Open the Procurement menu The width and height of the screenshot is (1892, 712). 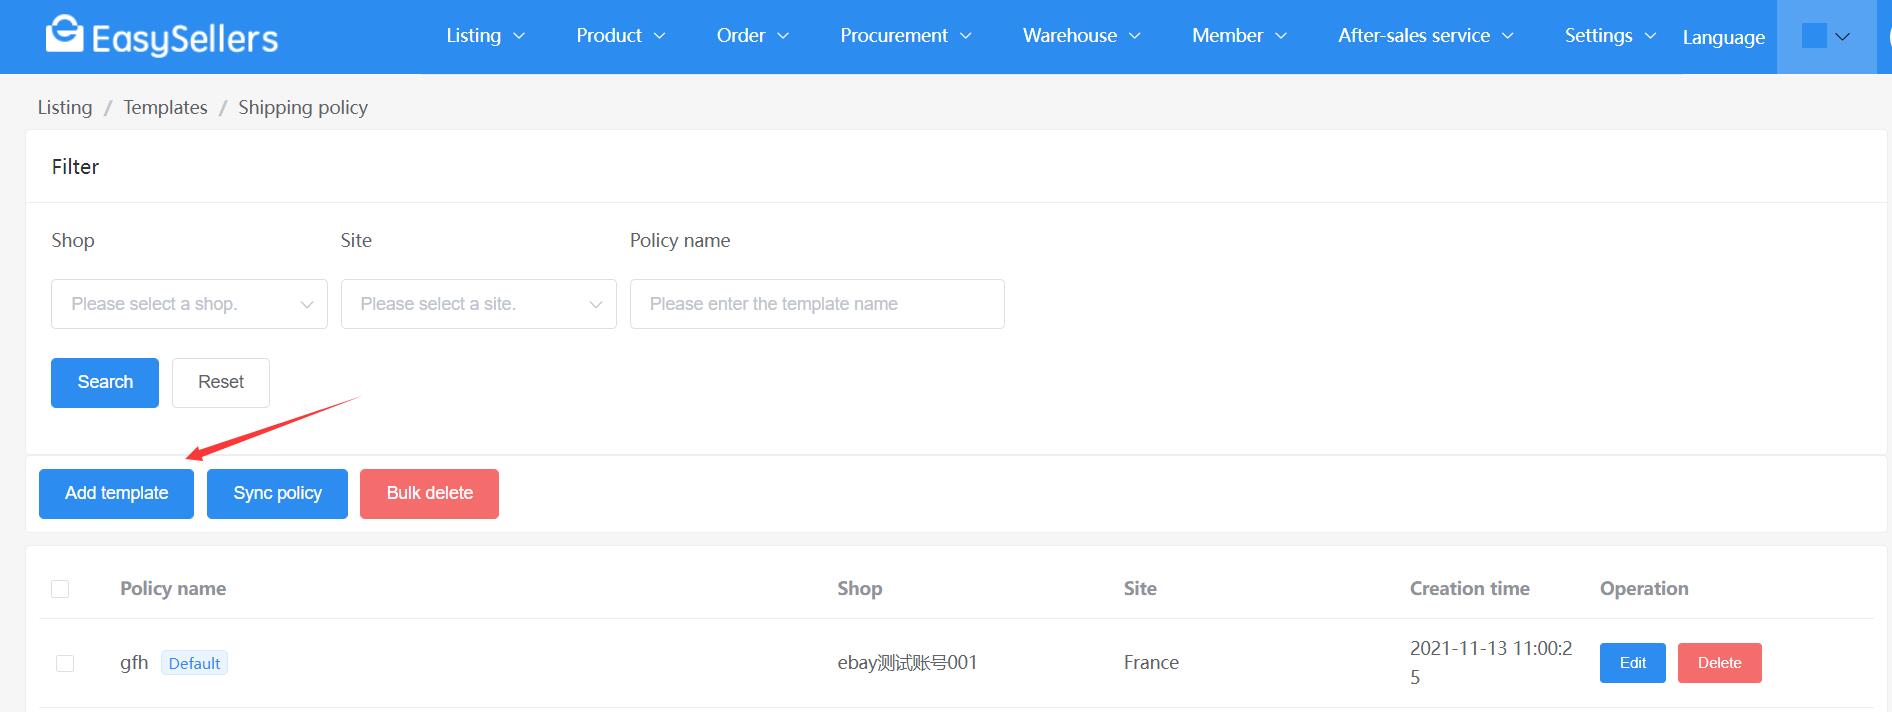906,36
